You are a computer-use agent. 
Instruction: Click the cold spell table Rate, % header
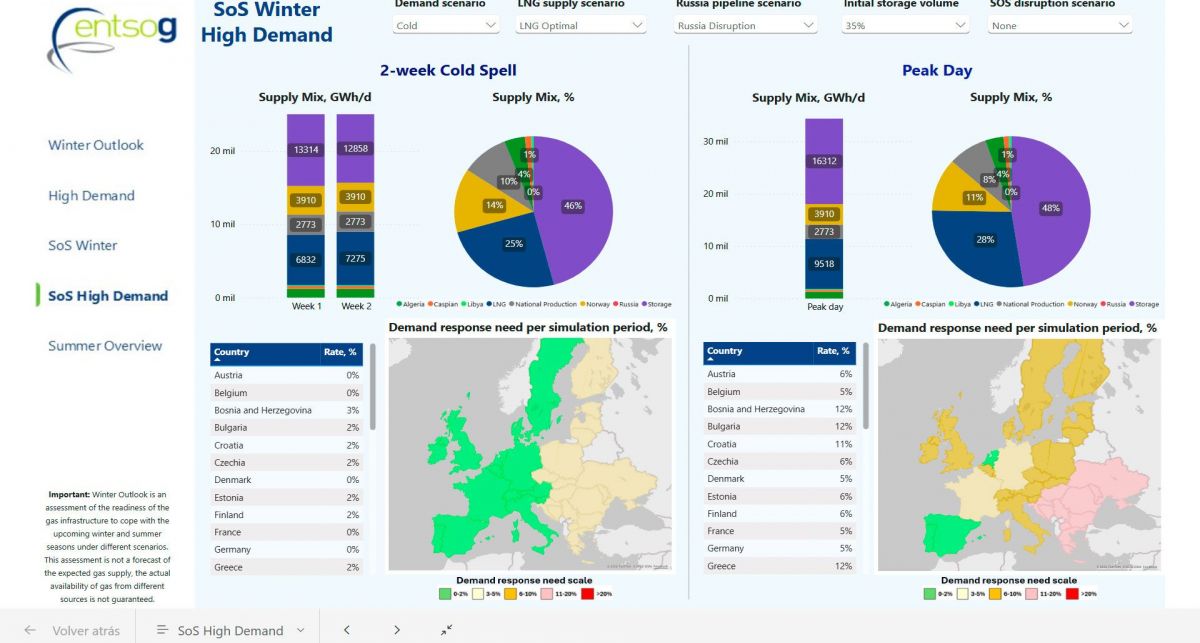tap(342, 352)
